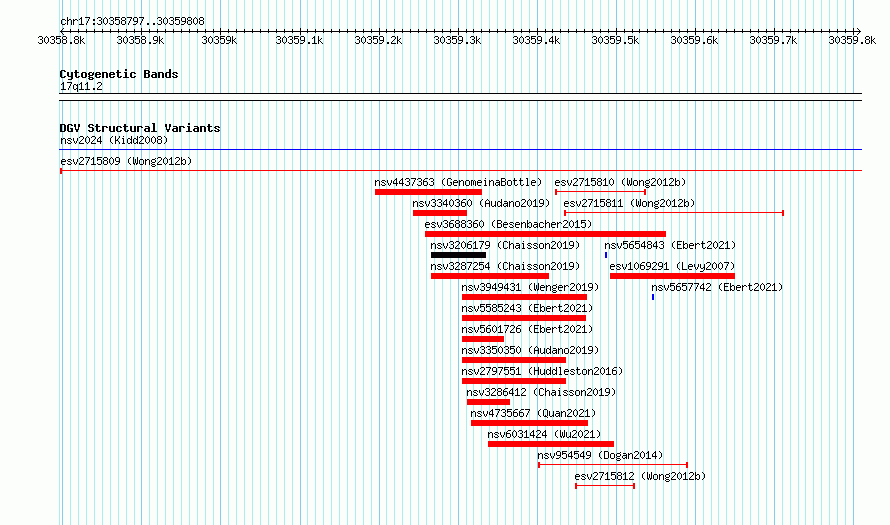The image size is (890, 525).
Task: Select the red bar under nsv3340360
Action: point(440,213)
